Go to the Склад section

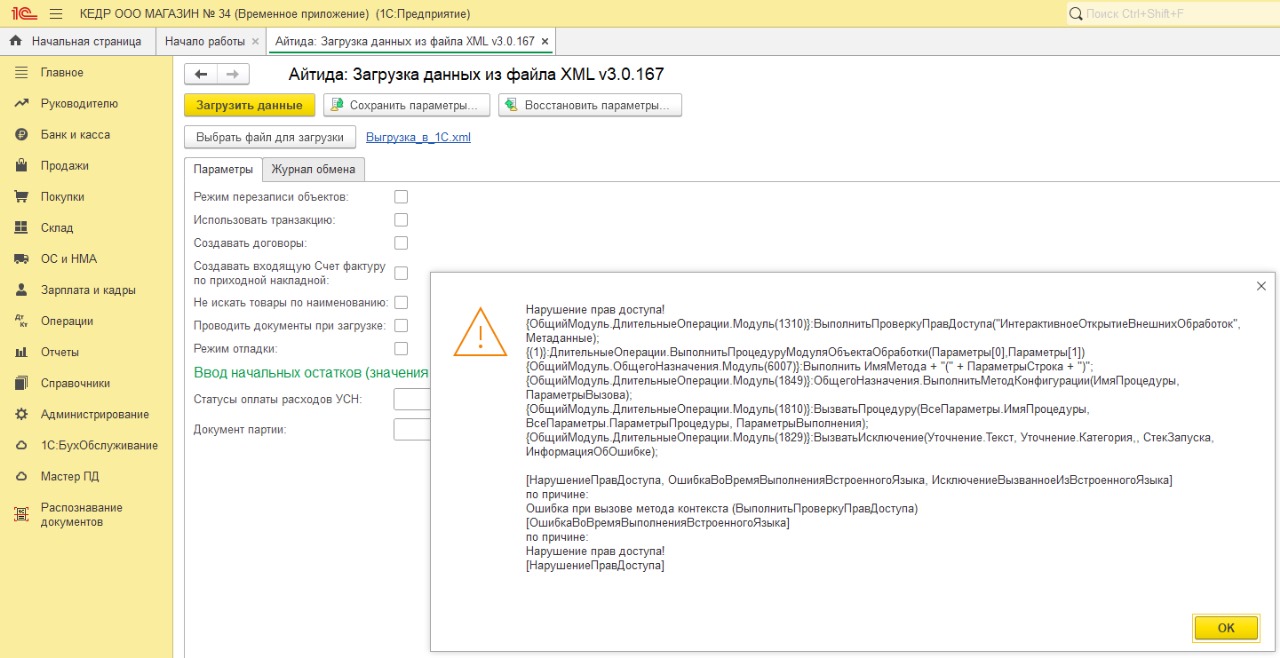point(57,228)
